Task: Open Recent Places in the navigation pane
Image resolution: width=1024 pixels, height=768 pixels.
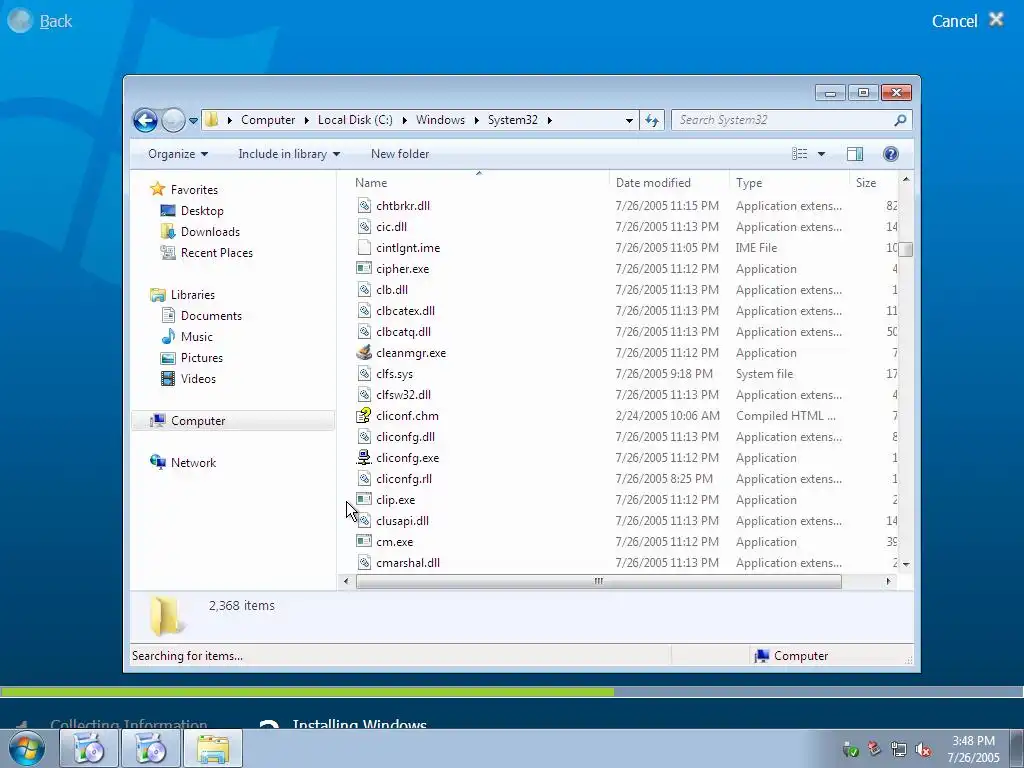Action: [x=216, y=253]
